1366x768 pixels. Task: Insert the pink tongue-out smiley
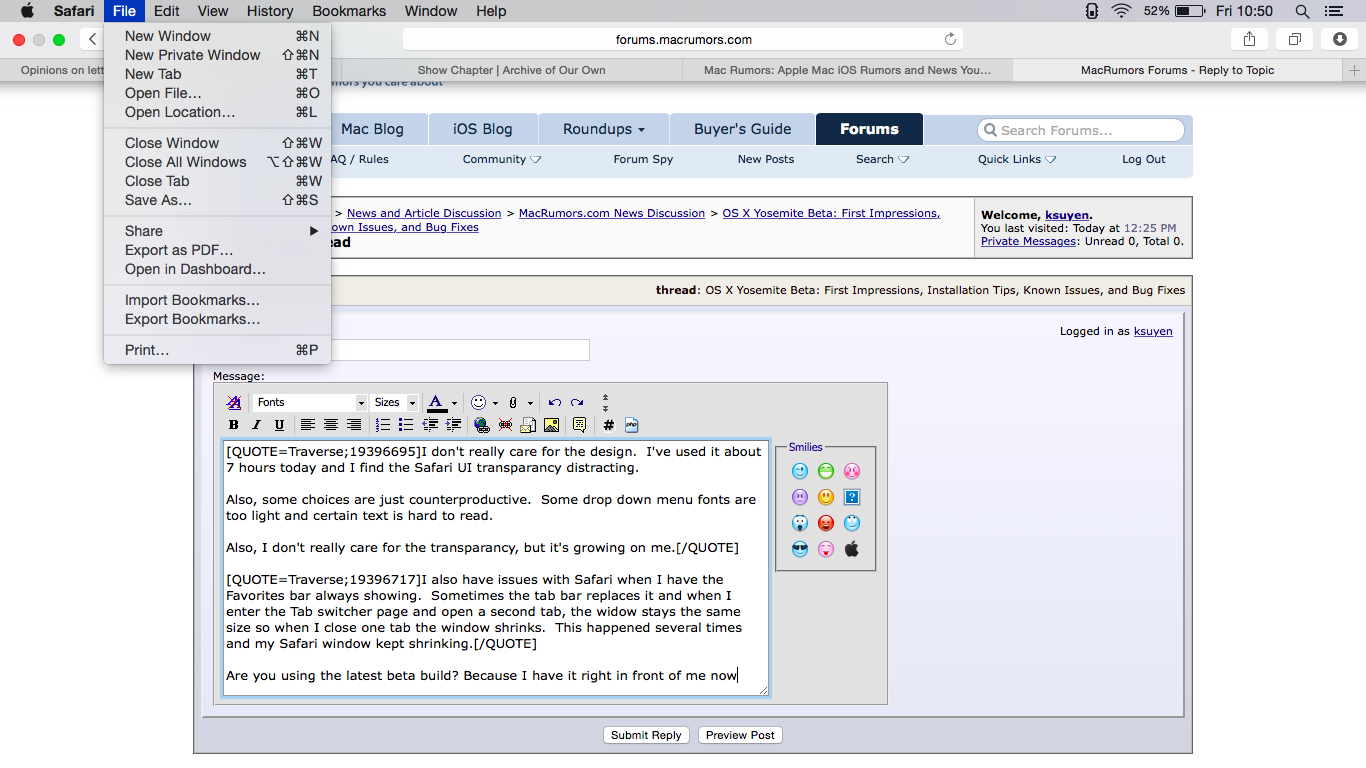click(826, 549)
